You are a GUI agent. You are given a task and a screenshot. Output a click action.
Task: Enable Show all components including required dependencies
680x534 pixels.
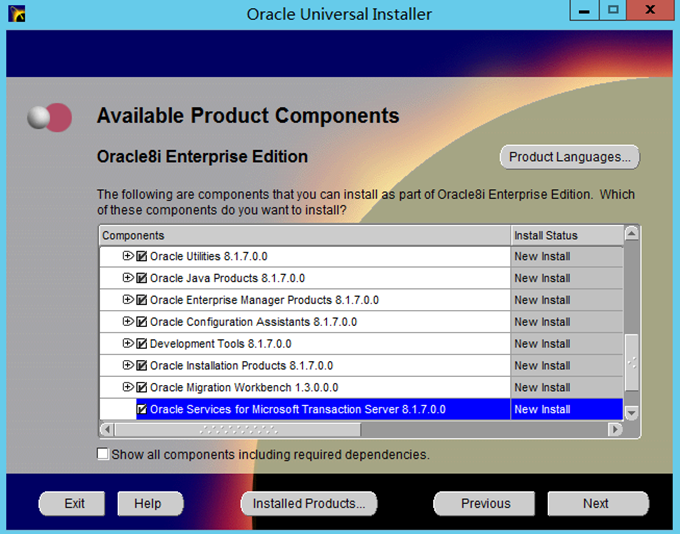click(x=103, y=454)
